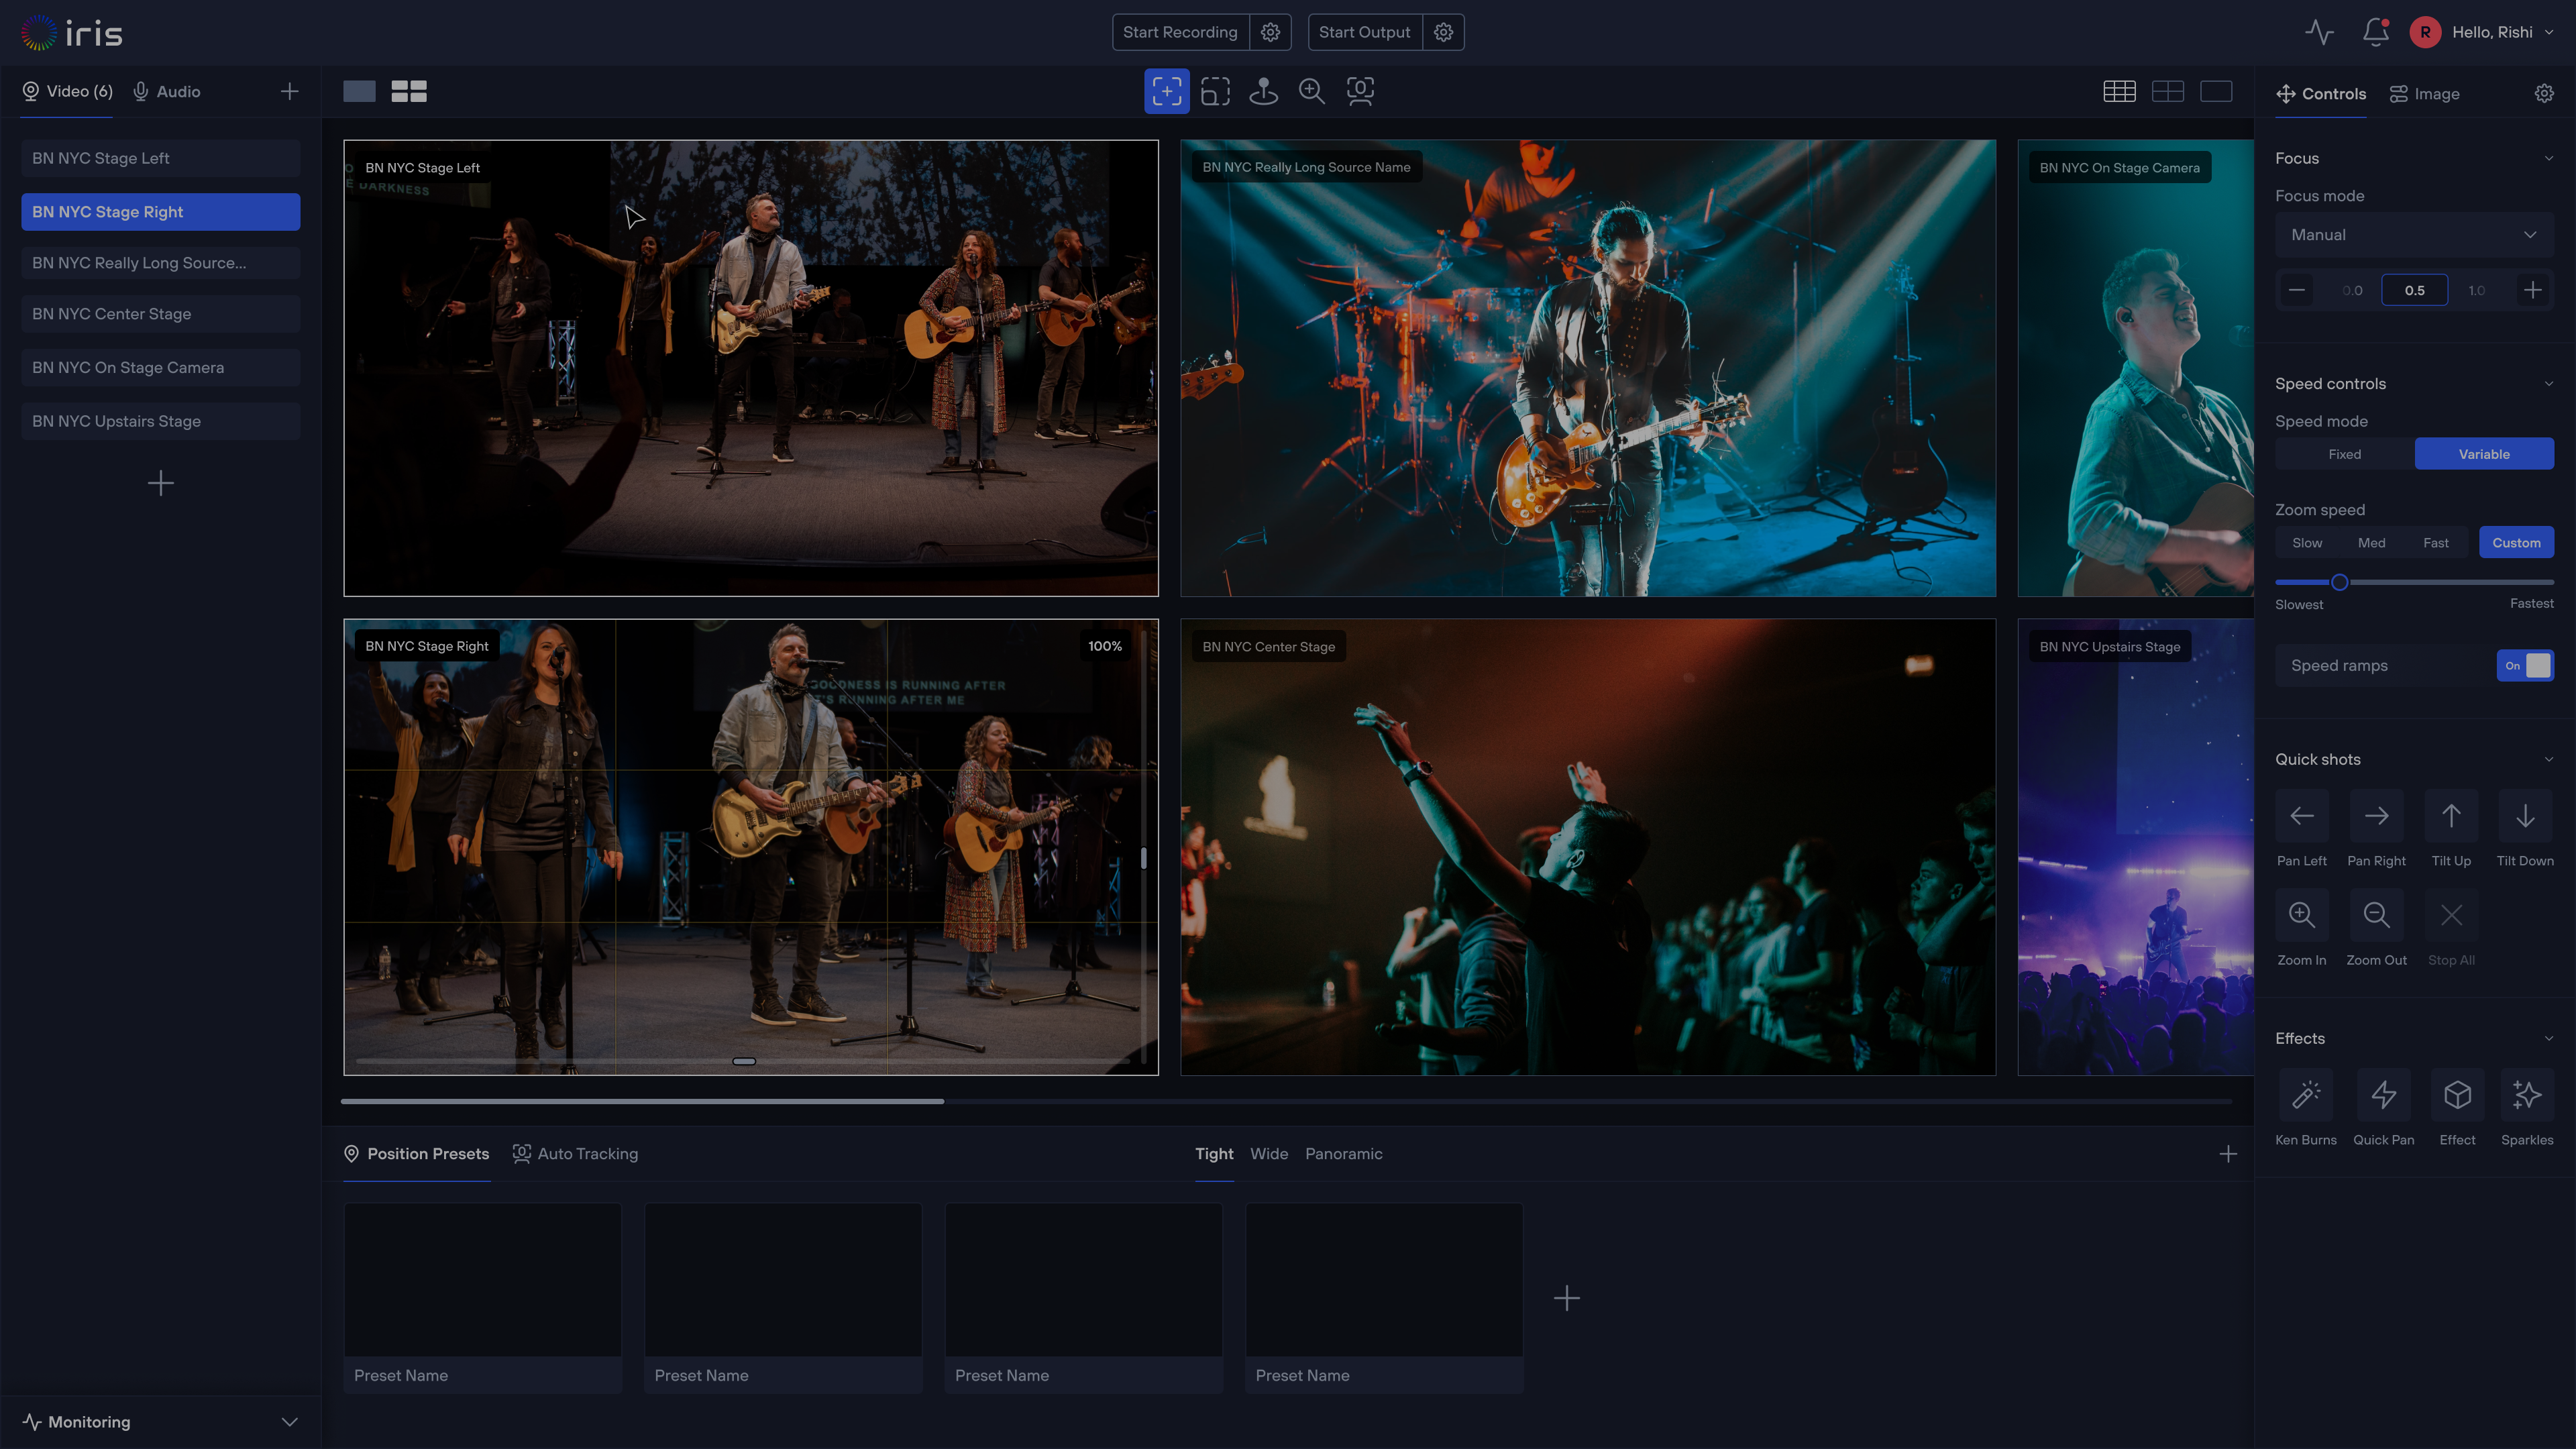Set zoom speed to Med

coord(2371,542)
